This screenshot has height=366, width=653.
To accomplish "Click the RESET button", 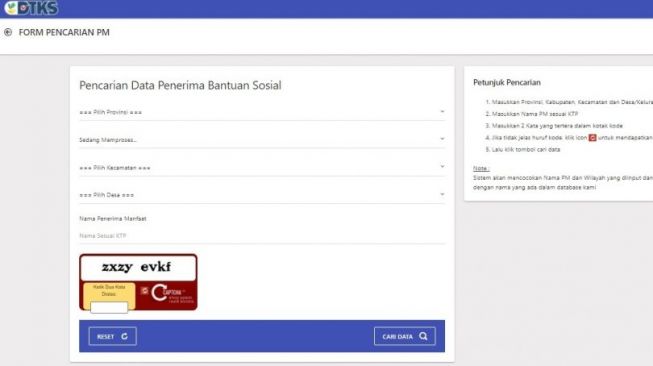I will point(112,336).
